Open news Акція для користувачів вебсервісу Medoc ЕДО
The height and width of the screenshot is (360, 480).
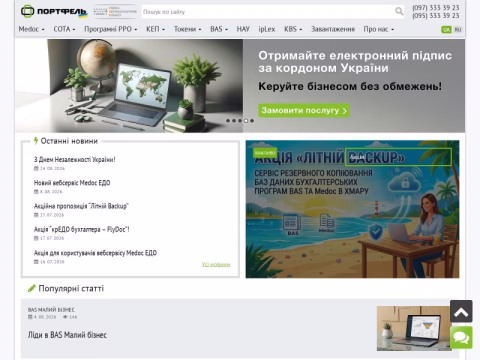pyautogui.click(x=95, y=253)
